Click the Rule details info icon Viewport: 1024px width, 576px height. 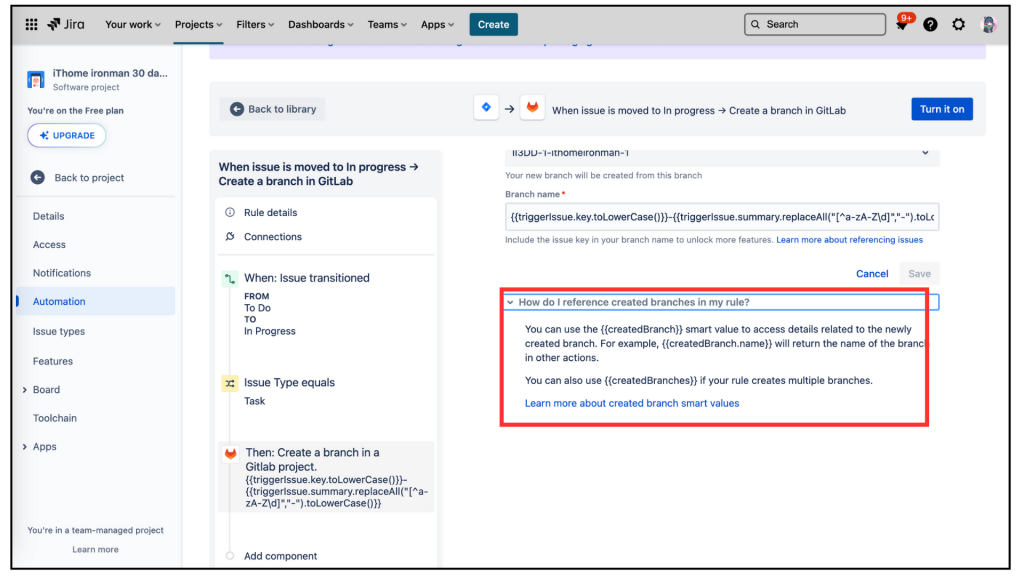[230, 212]
